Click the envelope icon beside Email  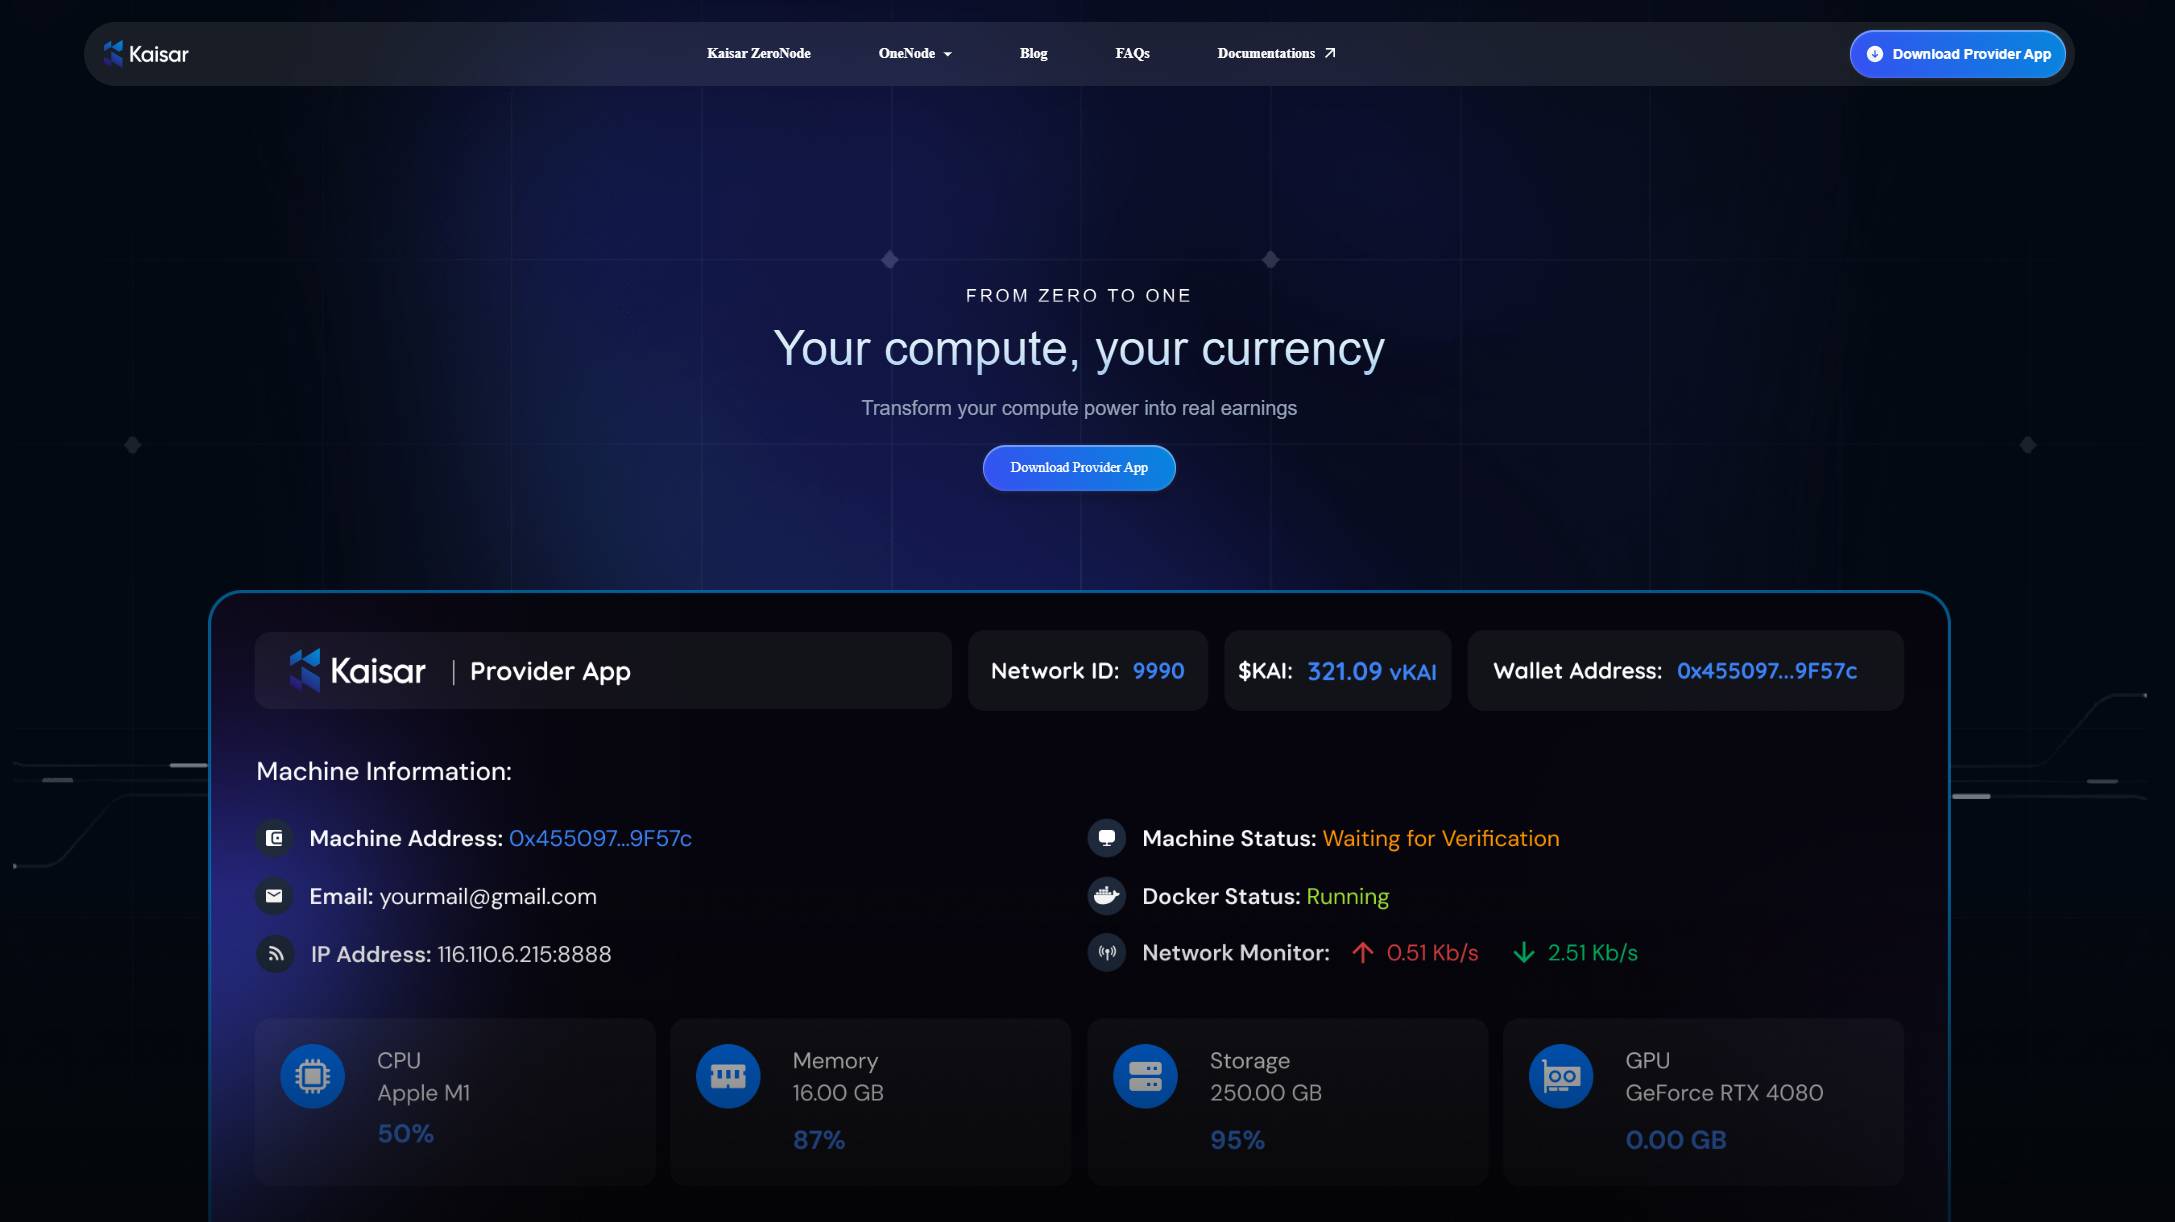click(274, 896)
